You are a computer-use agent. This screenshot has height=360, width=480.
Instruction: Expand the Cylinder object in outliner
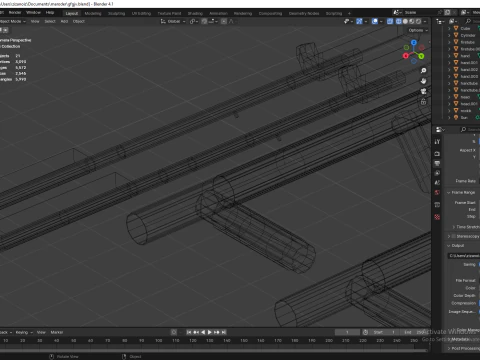pos(449,35)
